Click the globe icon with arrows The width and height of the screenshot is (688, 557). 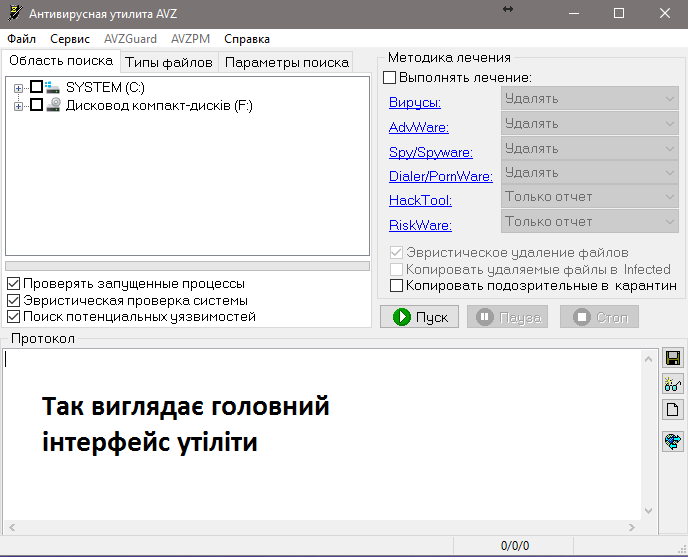tap(672, 441)
